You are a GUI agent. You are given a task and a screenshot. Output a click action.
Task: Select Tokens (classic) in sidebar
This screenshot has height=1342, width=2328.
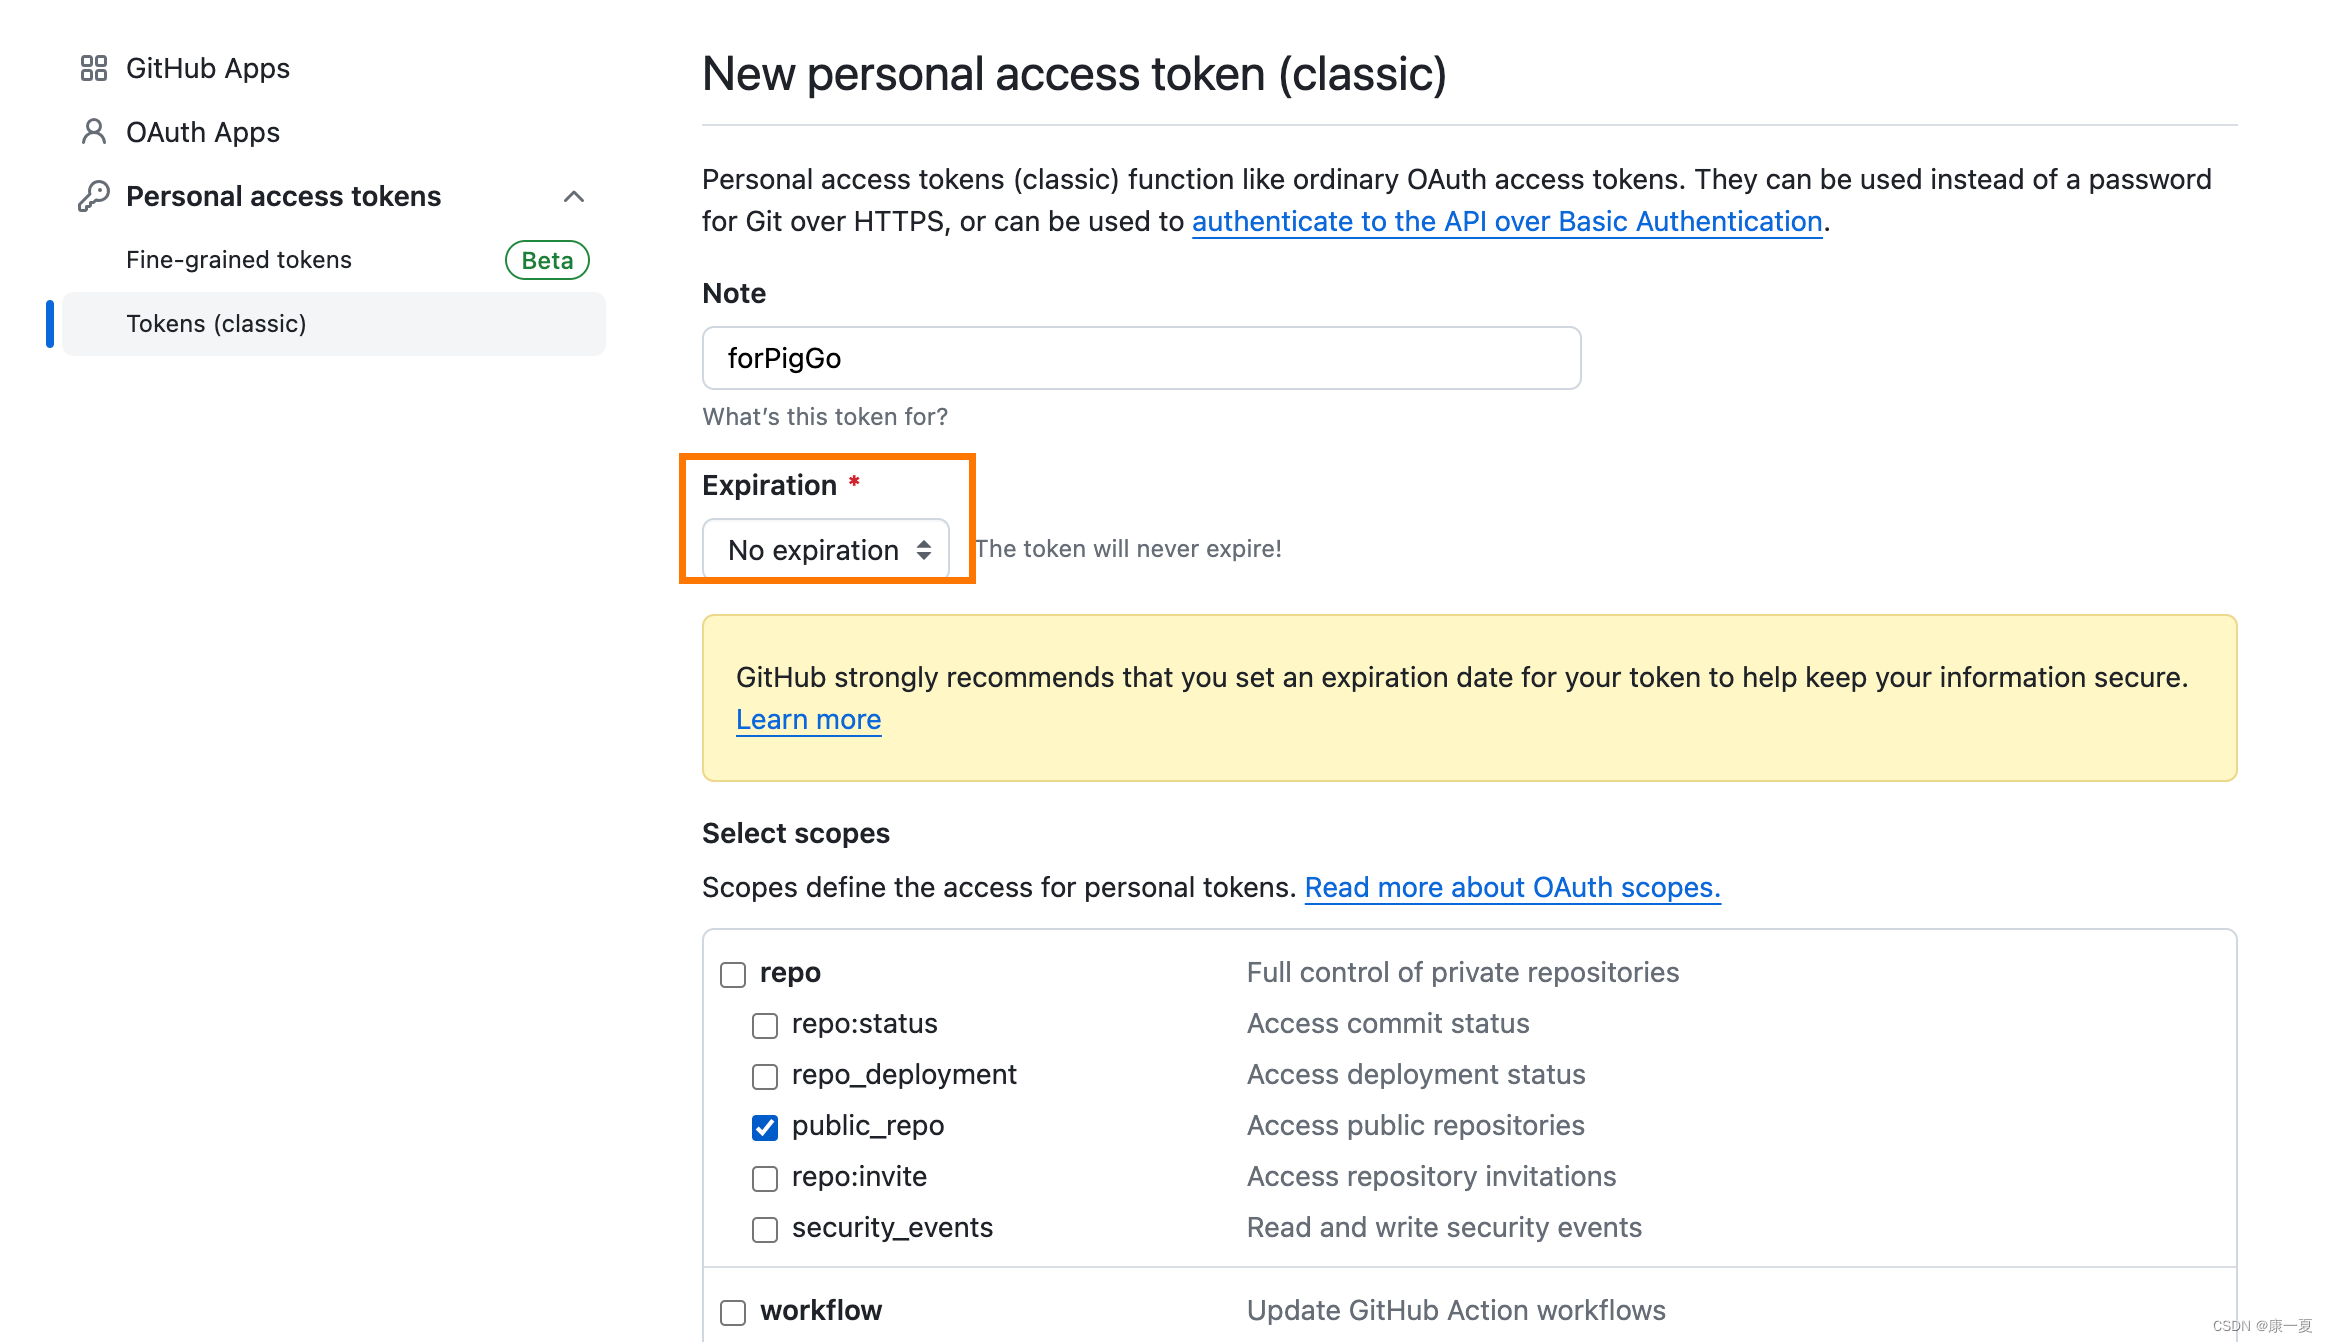pyautogui.click(x=216, y=324)
